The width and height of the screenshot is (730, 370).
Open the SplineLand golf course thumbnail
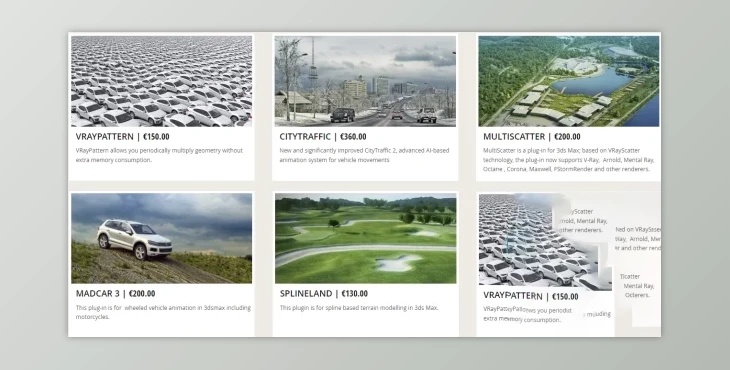coord(365,238)
